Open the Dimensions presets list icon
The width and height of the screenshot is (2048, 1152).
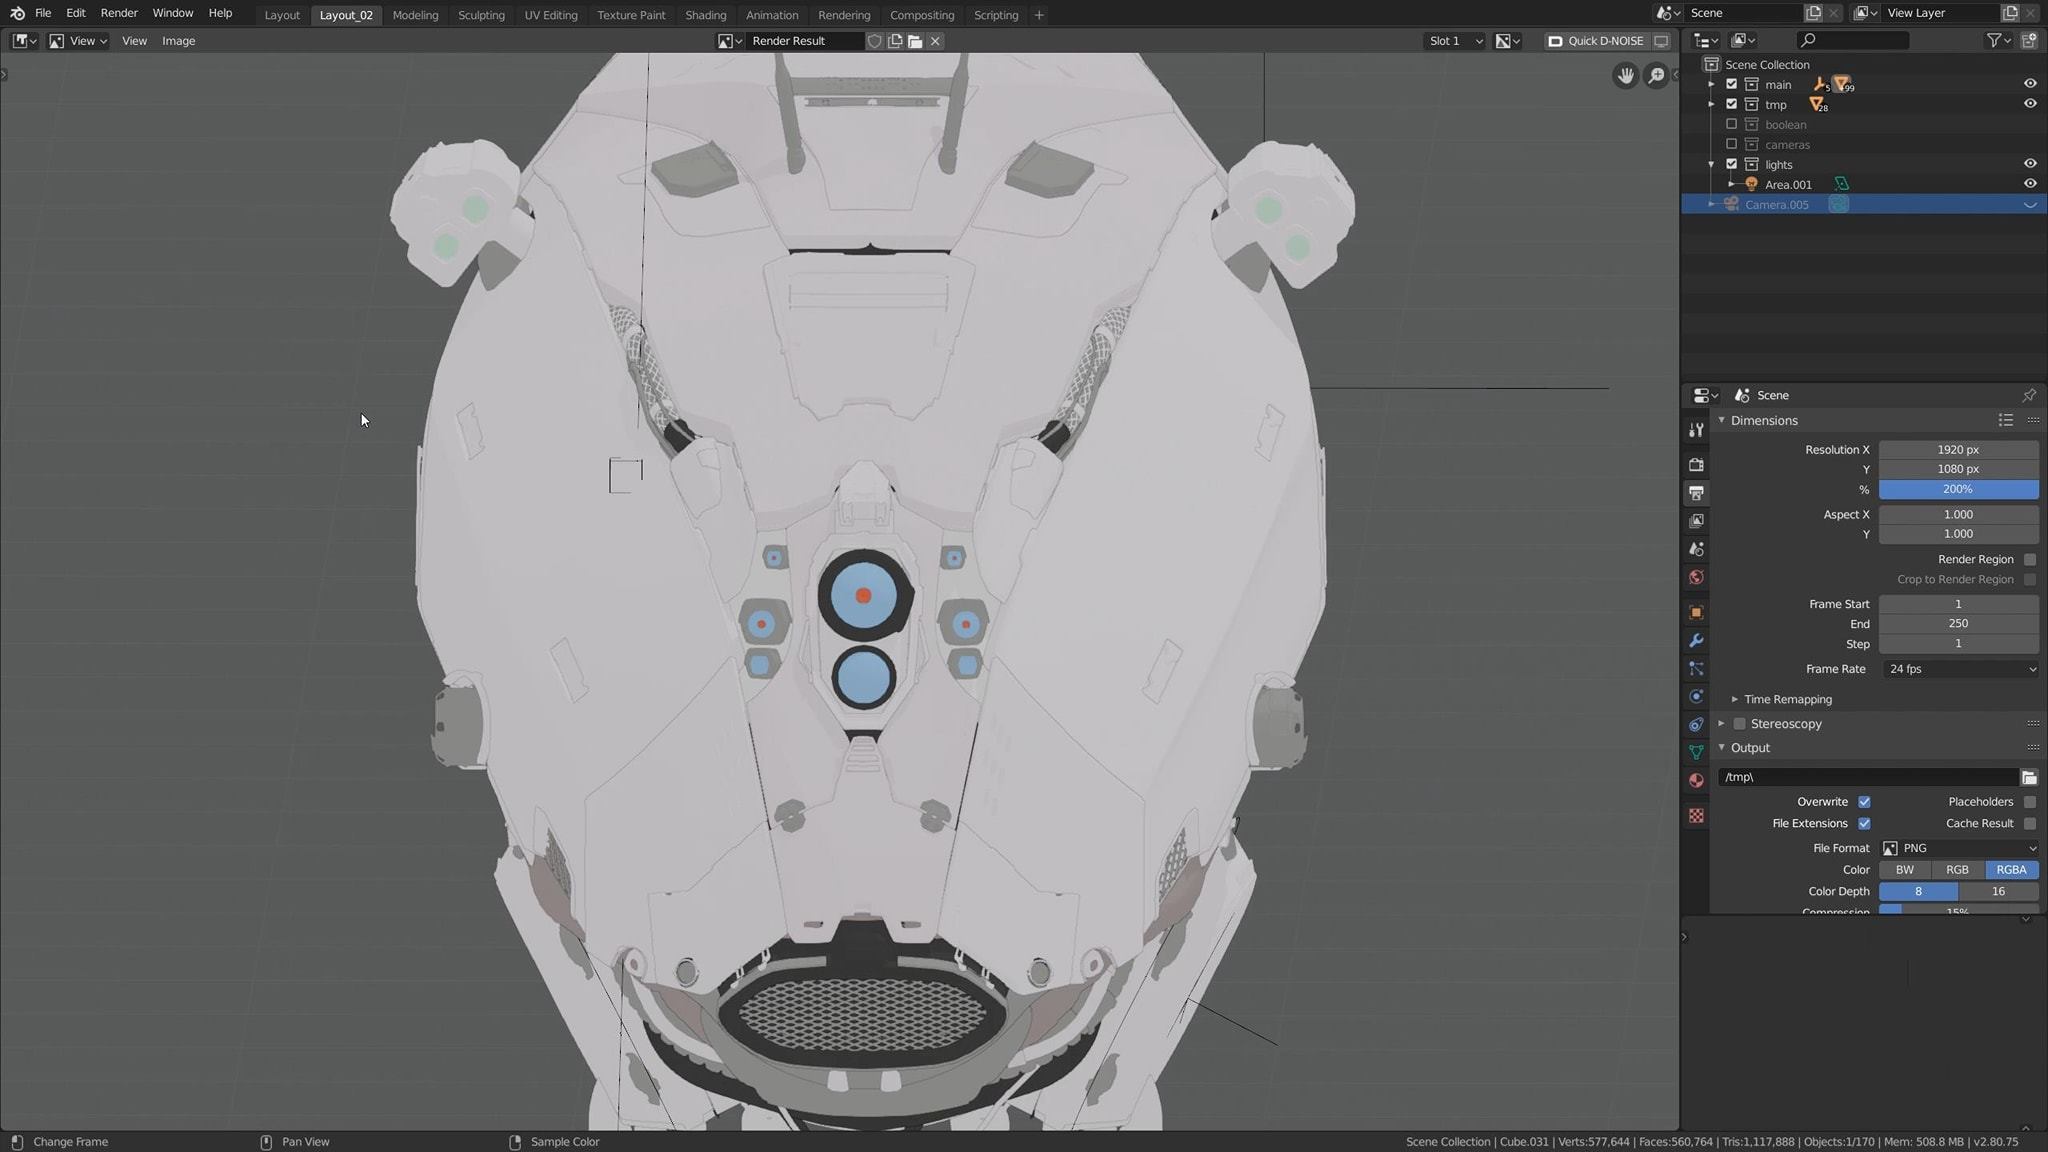[2006, 420]
